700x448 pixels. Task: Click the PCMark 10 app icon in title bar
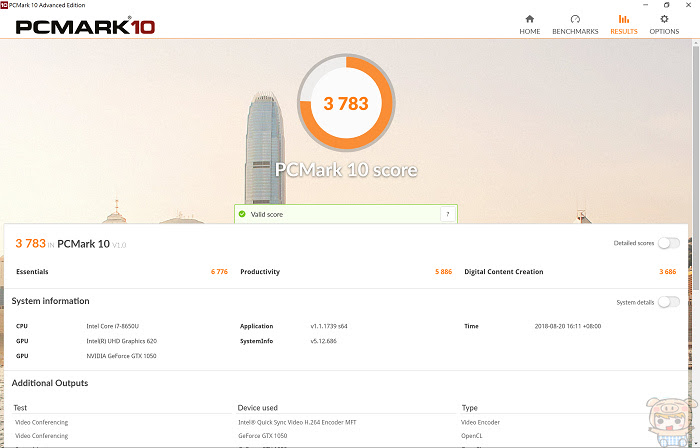point(4,5)
